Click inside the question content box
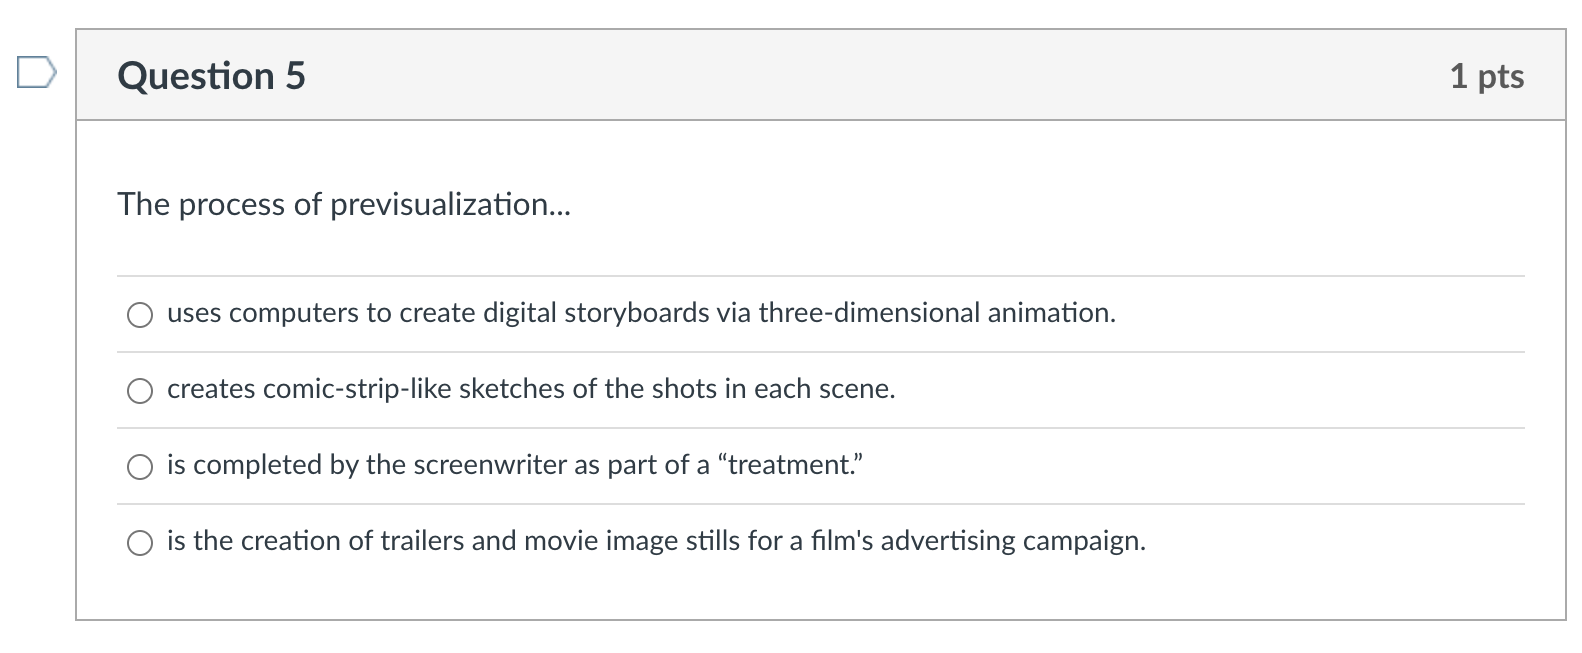The image size is (1582, 653). pyautogui.click(x=800, y=250)
